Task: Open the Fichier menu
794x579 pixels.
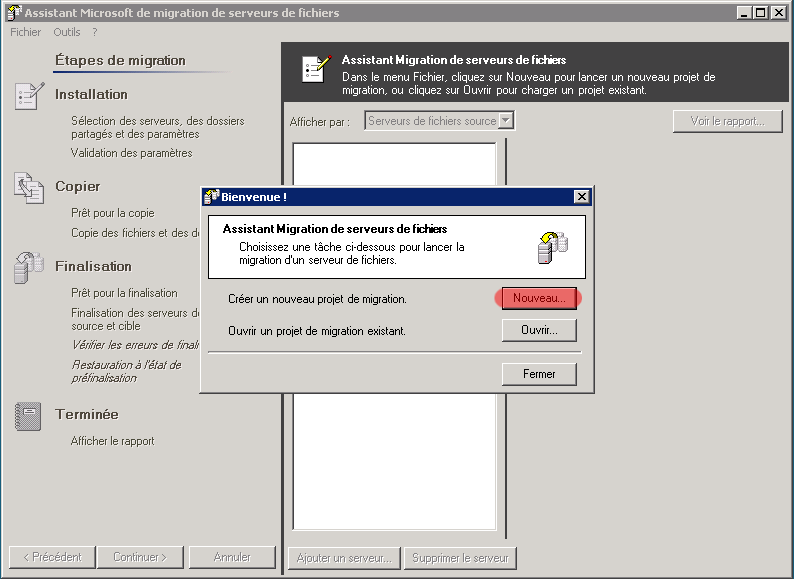Action: 25,32
